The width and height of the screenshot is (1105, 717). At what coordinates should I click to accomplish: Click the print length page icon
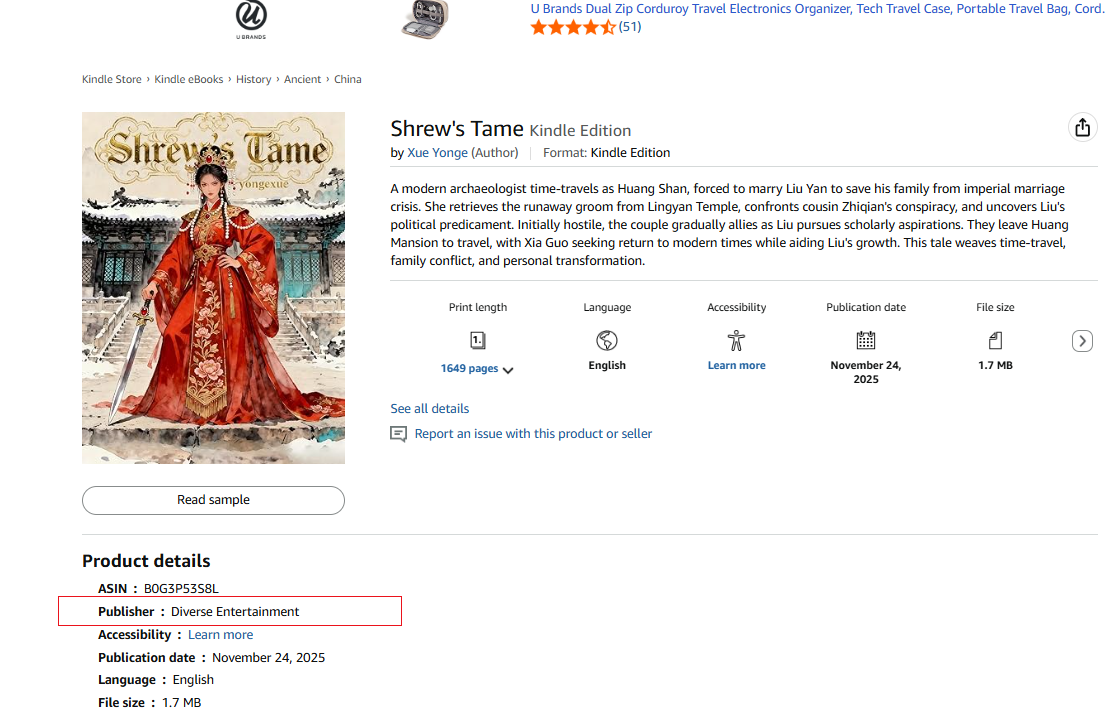[x=478, y=340]
